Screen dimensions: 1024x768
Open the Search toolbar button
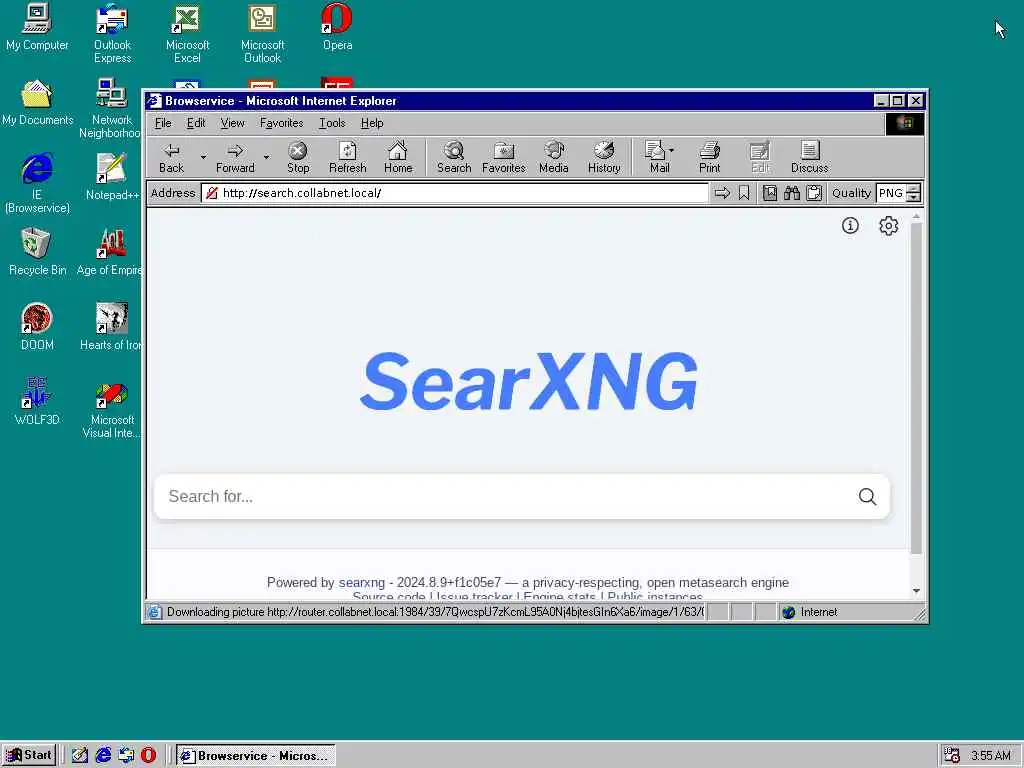[x=454, y=158]
